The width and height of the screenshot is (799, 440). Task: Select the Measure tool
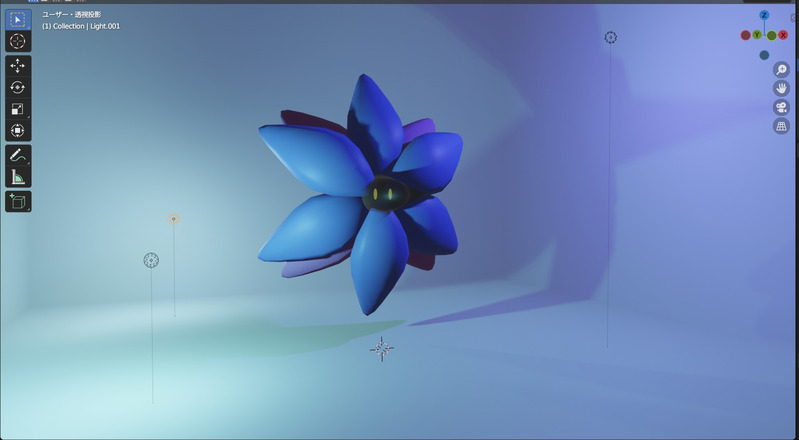click(18, 177)
